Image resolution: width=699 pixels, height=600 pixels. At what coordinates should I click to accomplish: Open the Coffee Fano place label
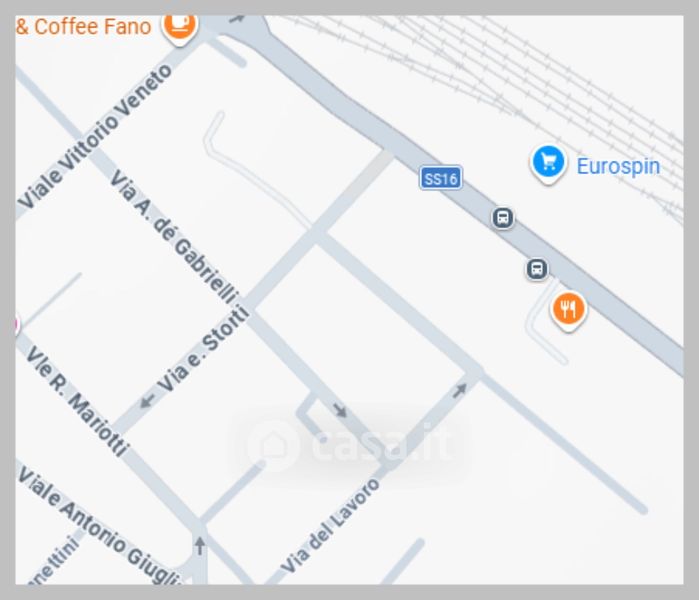pos(84,27)
